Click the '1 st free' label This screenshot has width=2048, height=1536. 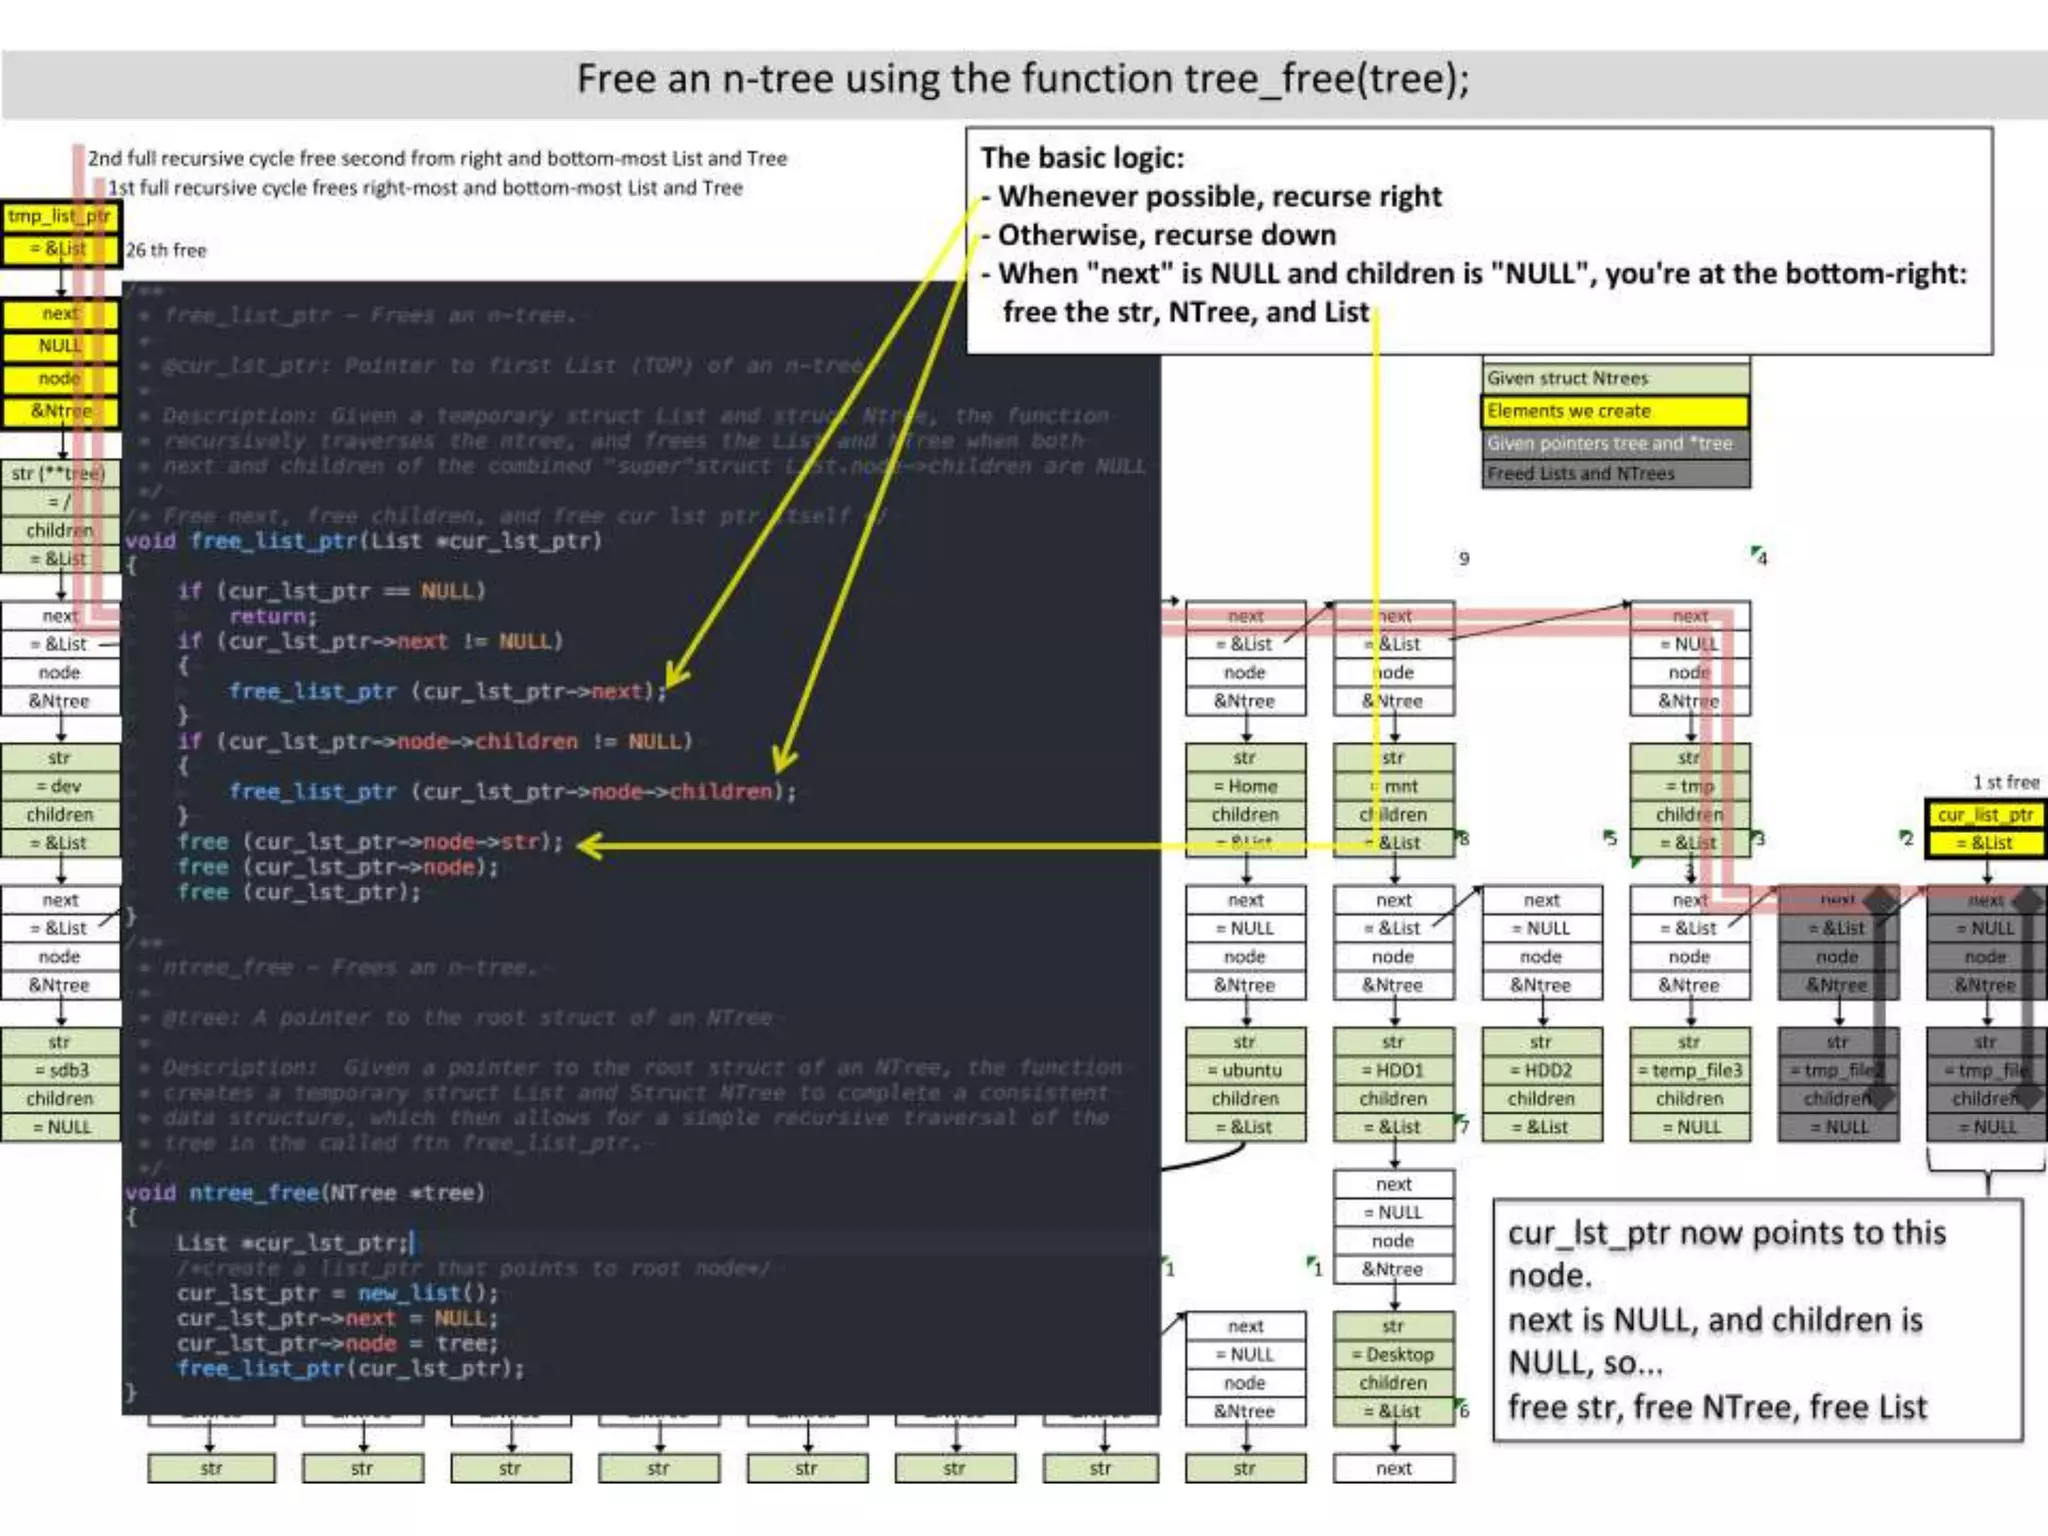(2005, 782)
